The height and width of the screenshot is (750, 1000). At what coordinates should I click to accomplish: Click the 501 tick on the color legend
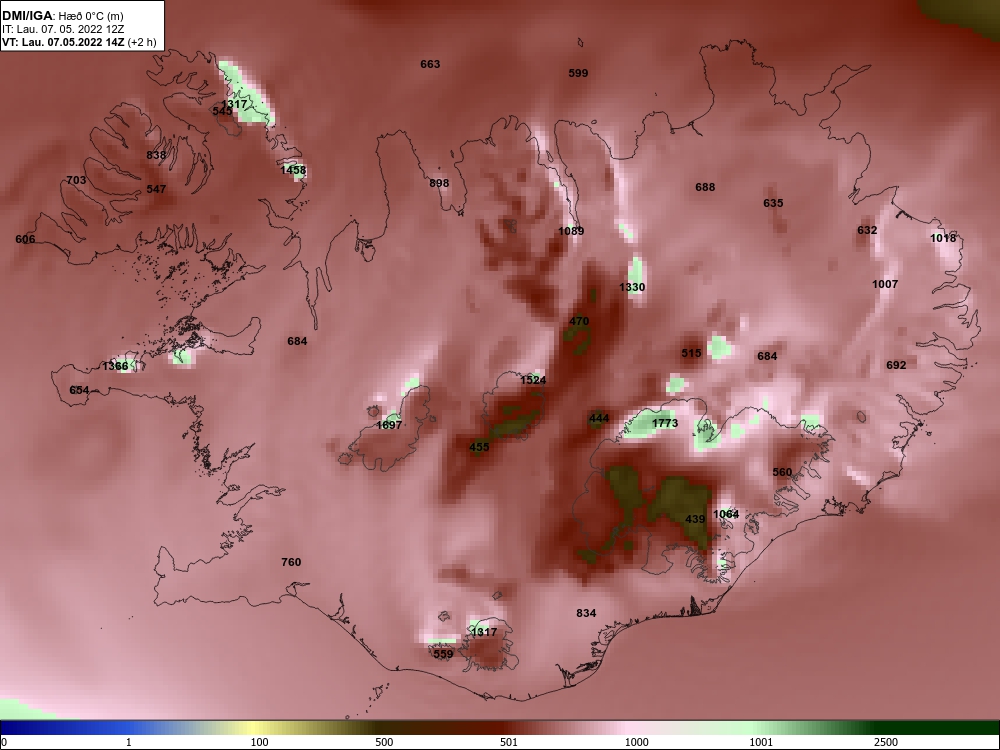(509, 742)
